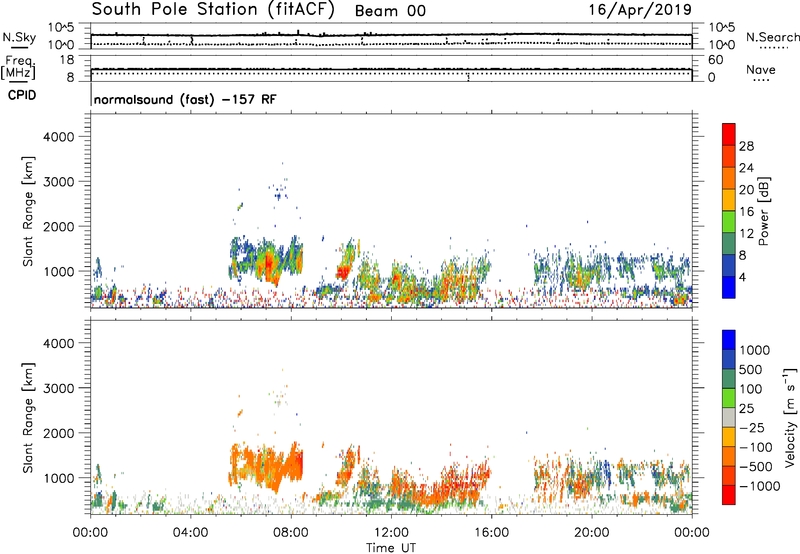
Task: Click the "18" frequency axis tick label
Action: tap(67, 60)
